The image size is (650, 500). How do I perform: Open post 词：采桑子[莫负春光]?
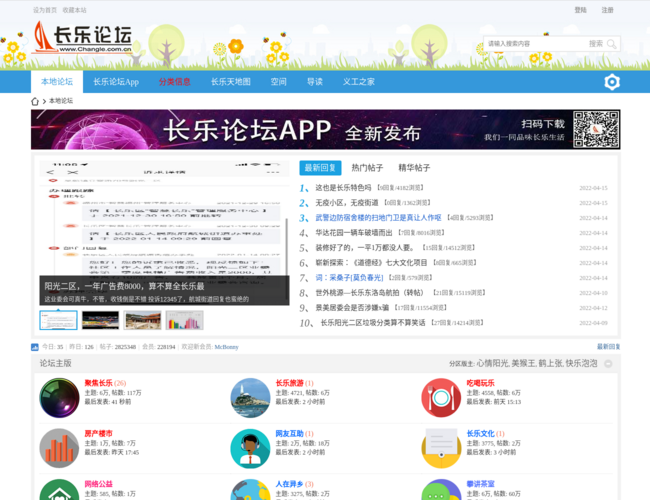click(x=349, y=277)
